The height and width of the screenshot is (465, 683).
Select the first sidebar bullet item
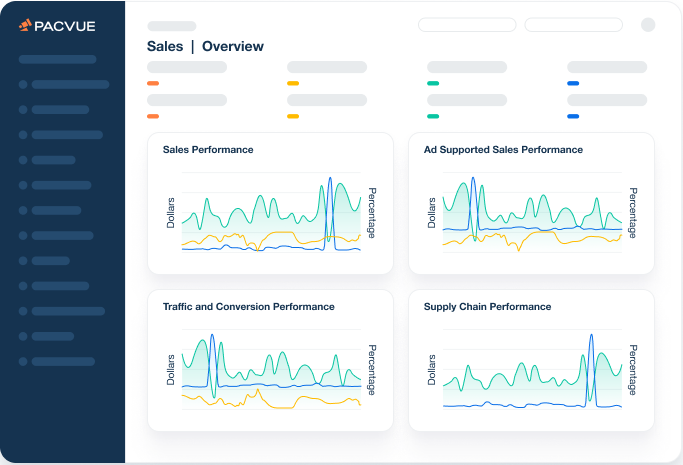(x=64, y=84)
